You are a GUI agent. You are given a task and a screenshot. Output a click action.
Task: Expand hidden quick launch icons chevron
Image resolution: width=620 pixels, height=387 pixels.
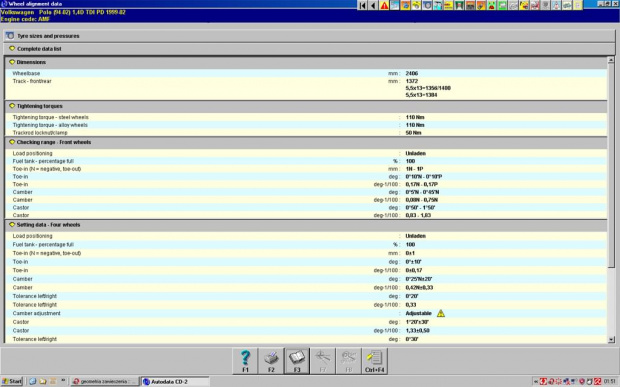(x=63, y=381)
